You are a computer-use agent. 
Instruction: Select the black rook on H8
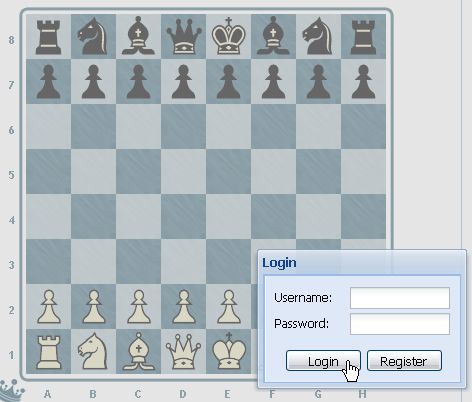363,37
